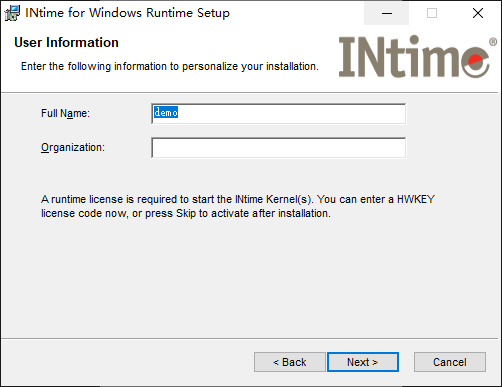Image resolution: width=502 pixels, height=387 pixels.
Task: Click the highlighted 'demo' text in Full Name
Action: tap(166, 113)
